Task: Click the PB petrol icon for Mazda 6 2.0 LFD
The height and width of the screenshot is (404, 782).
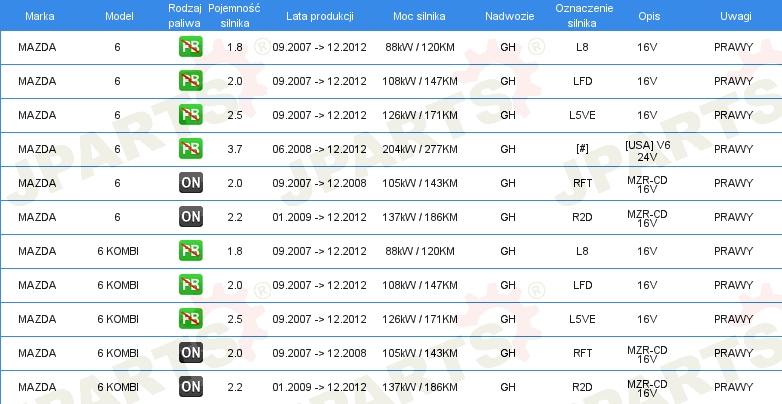Action: pyautogui.click(x=191, y=81)
